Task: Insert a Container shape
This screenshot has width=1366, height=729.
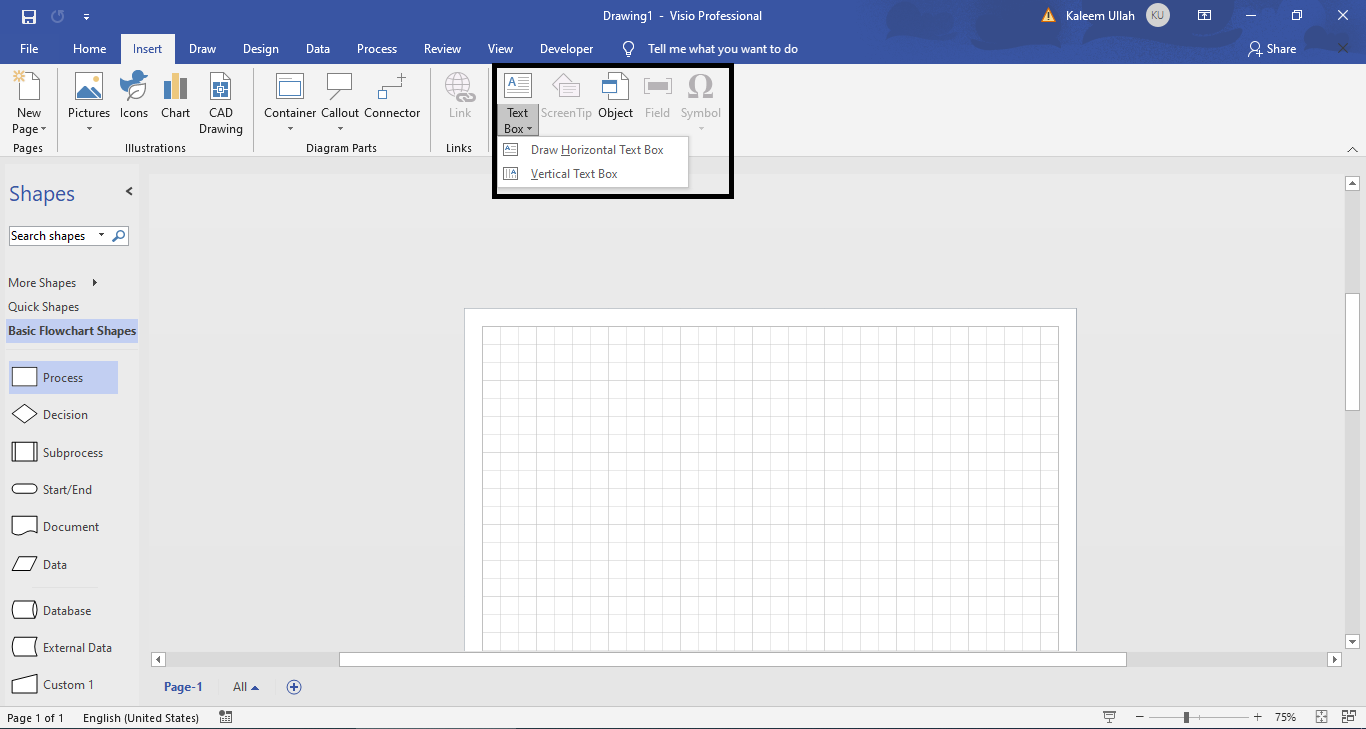Action: [289, 97]
